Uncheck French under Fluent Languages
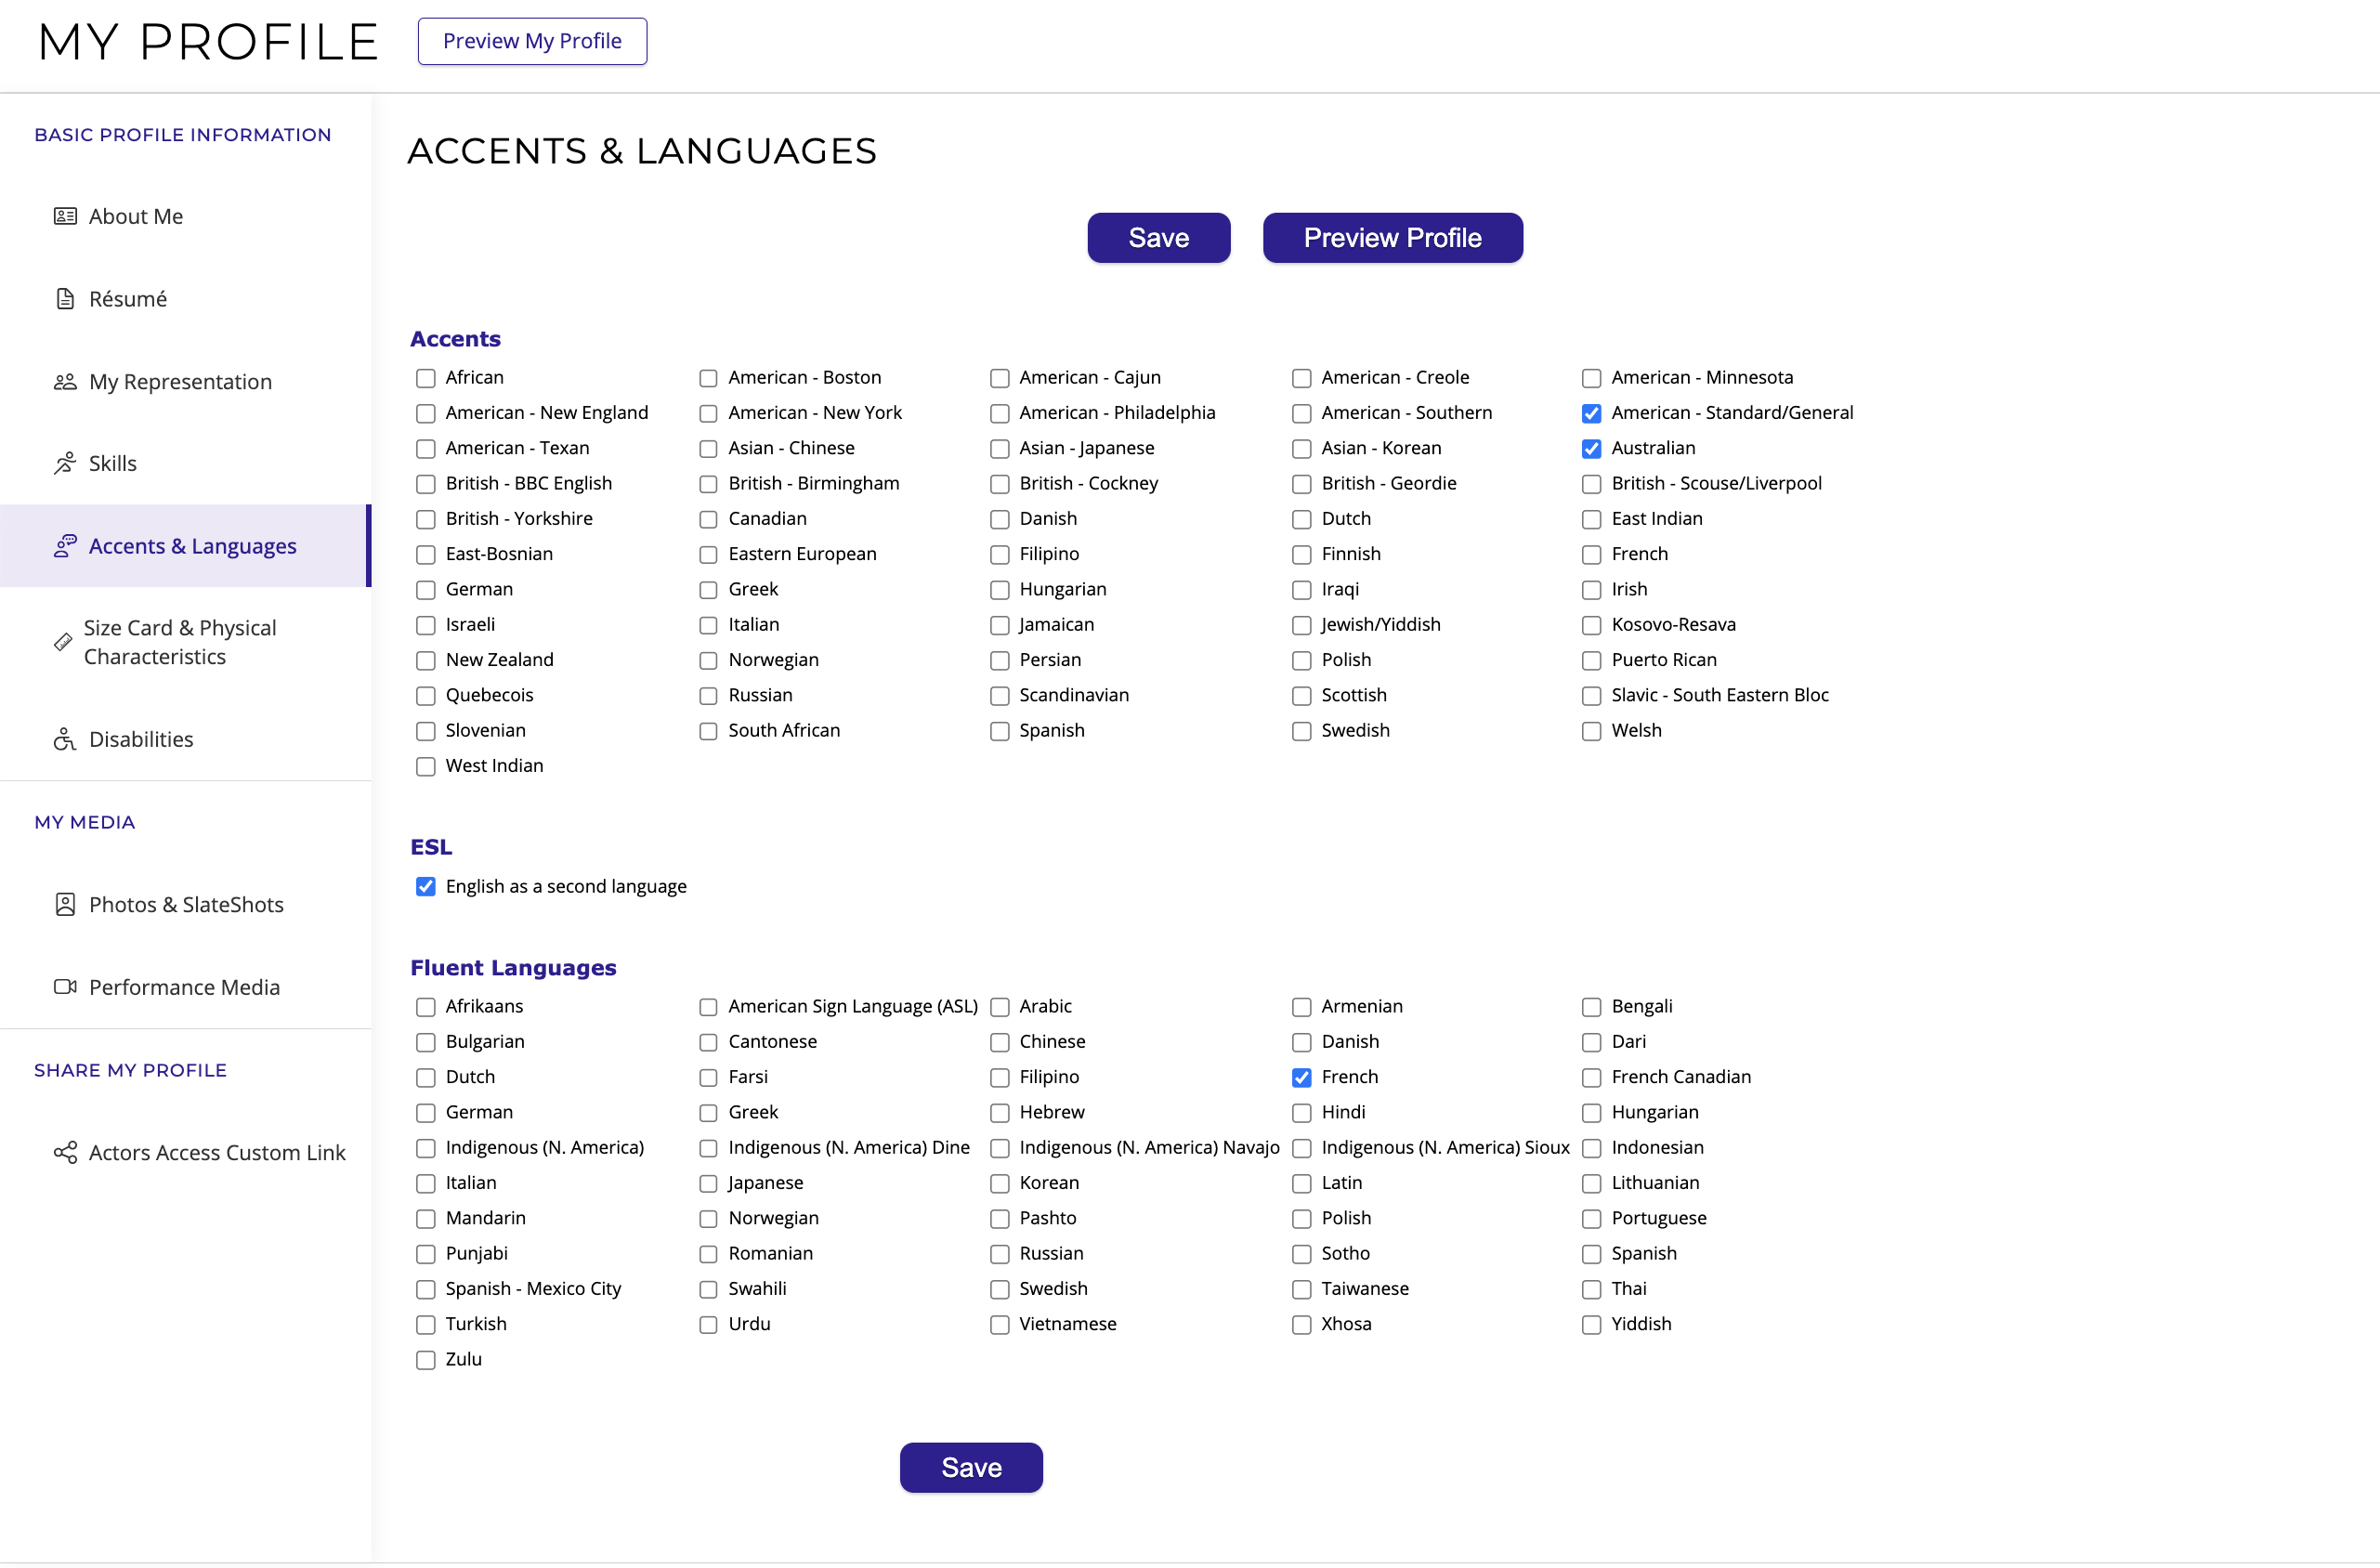 coord(1301,1078)
